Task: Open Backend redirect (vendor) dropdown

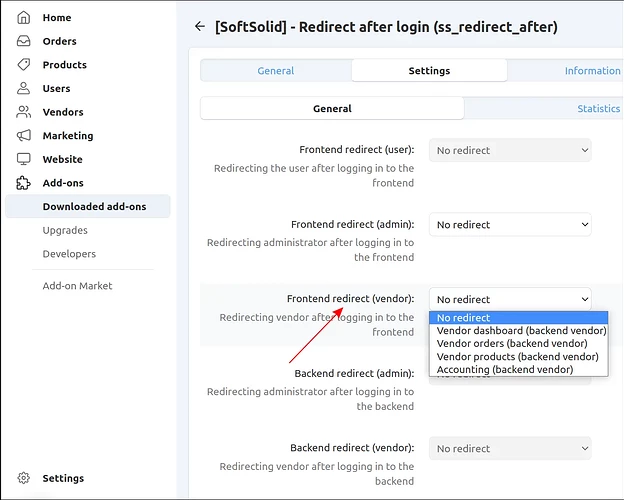Action: pyautogui.click(x=510, y=448)
